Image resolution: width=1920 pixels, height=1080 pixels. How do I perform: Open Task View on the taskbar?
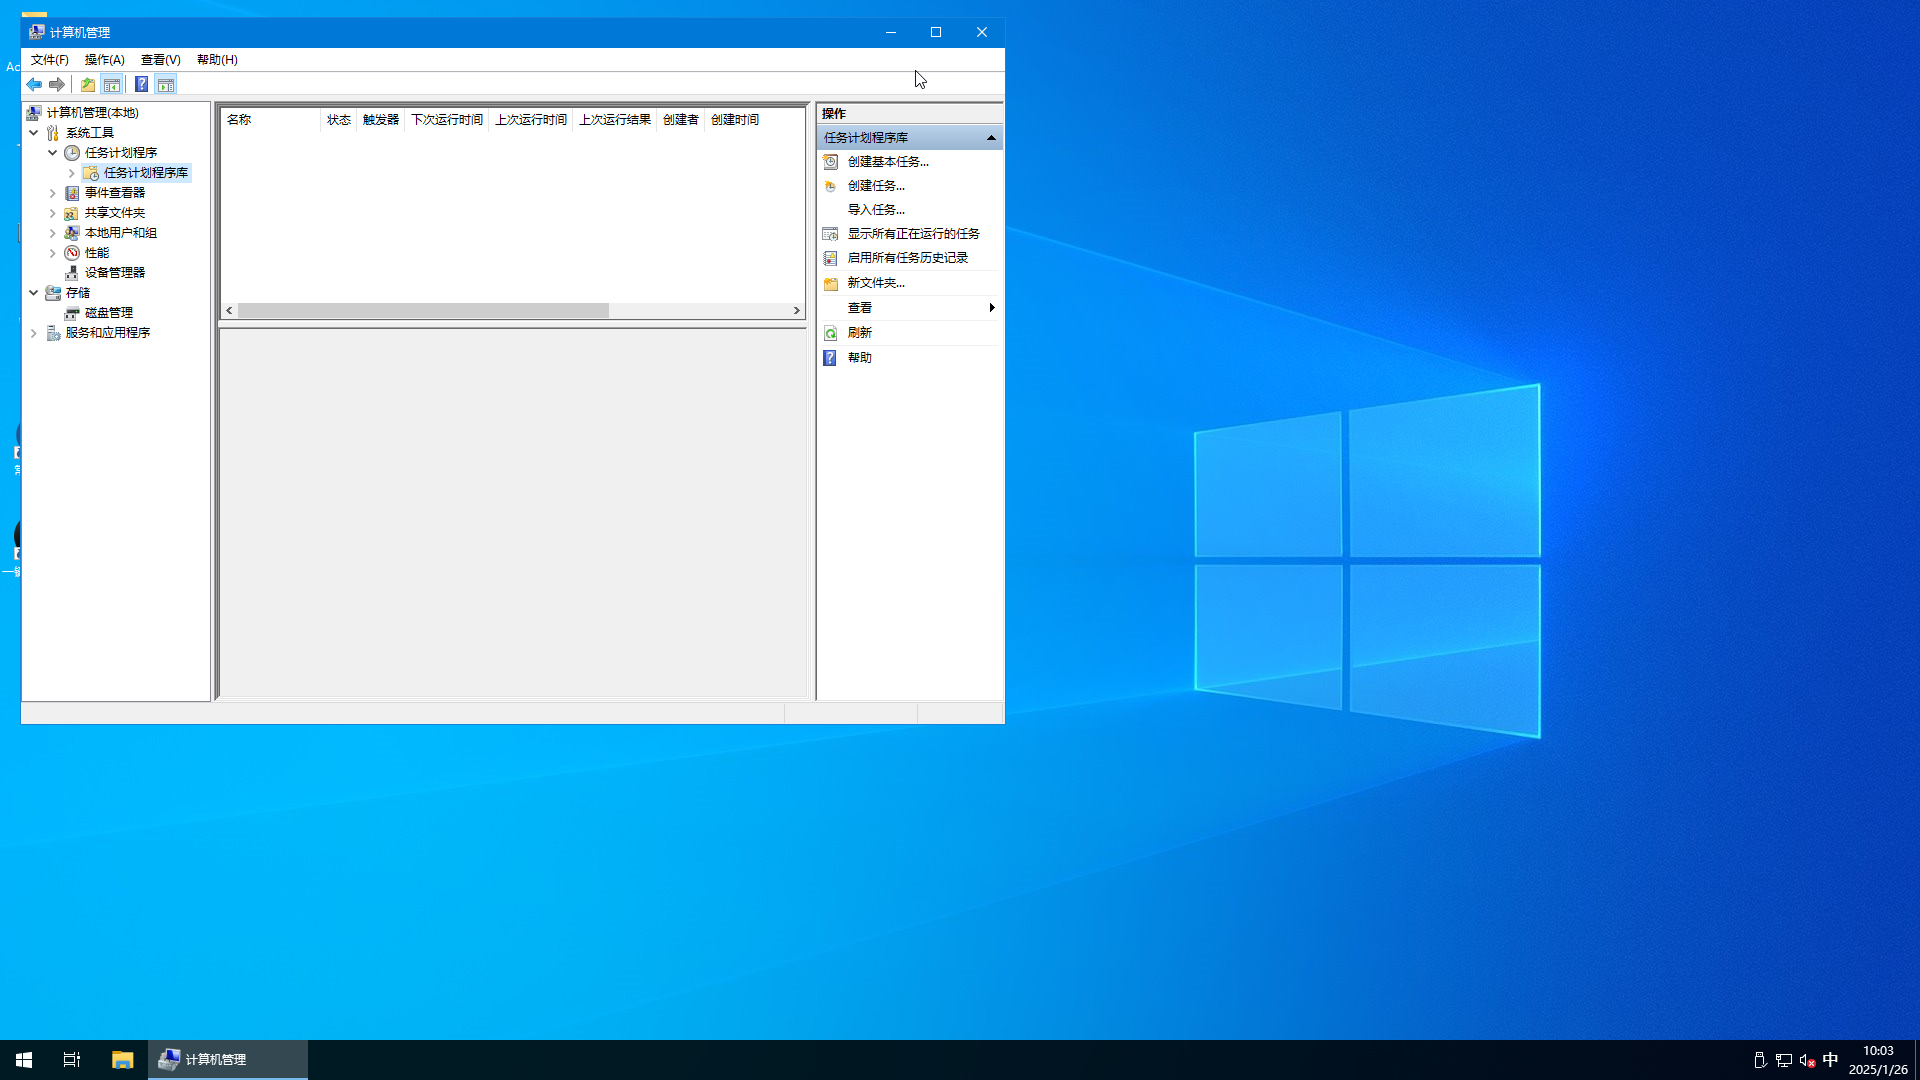pos(72,1060)
